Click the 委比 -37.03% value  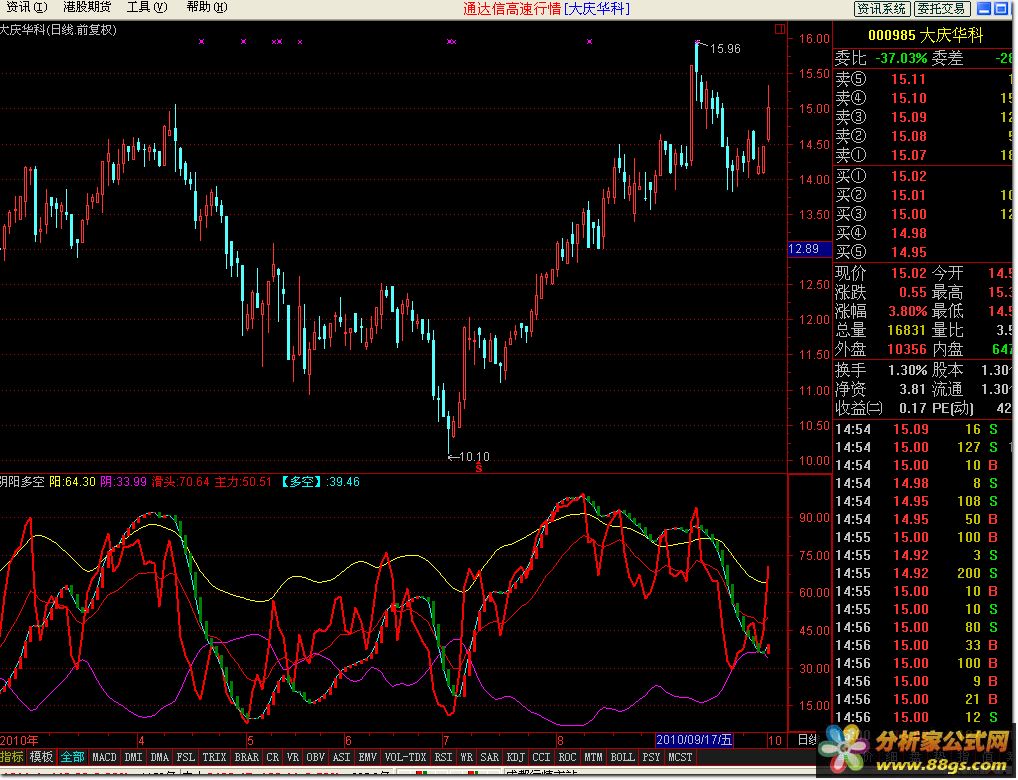tap(901, 58)
